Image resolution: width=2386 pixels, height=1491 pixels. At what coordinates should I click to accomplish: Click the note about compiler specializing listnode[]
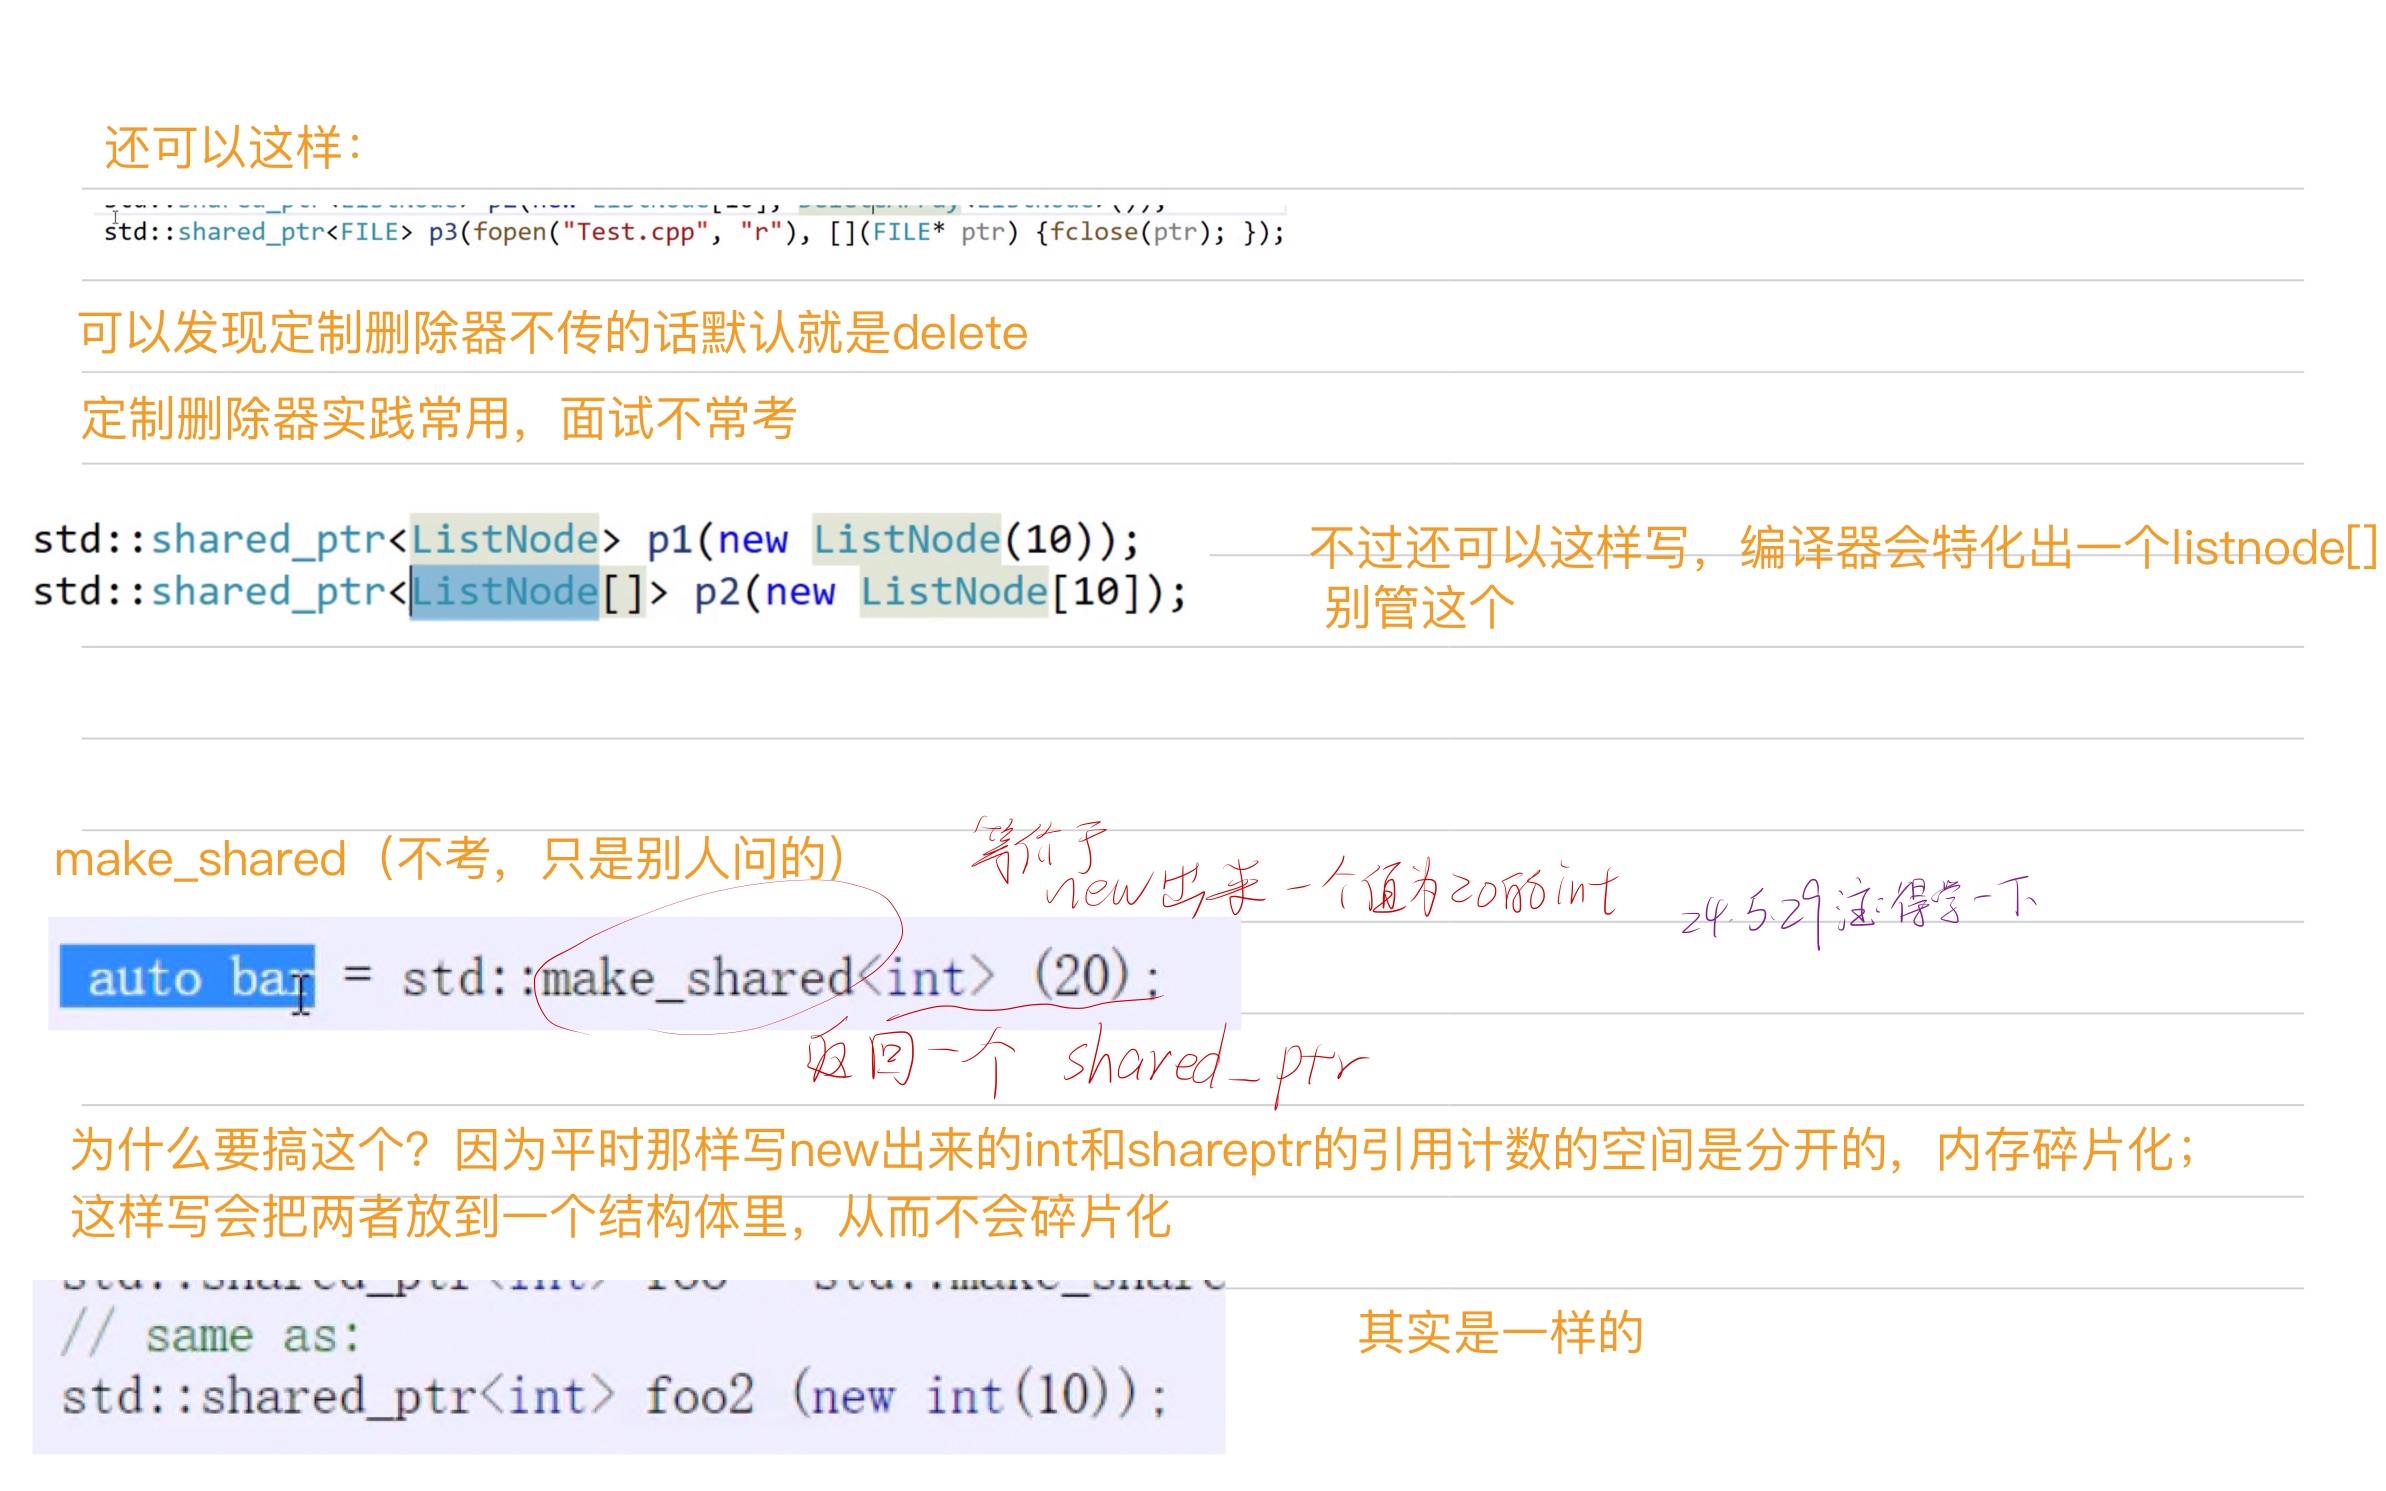[x=1842, y=548]
